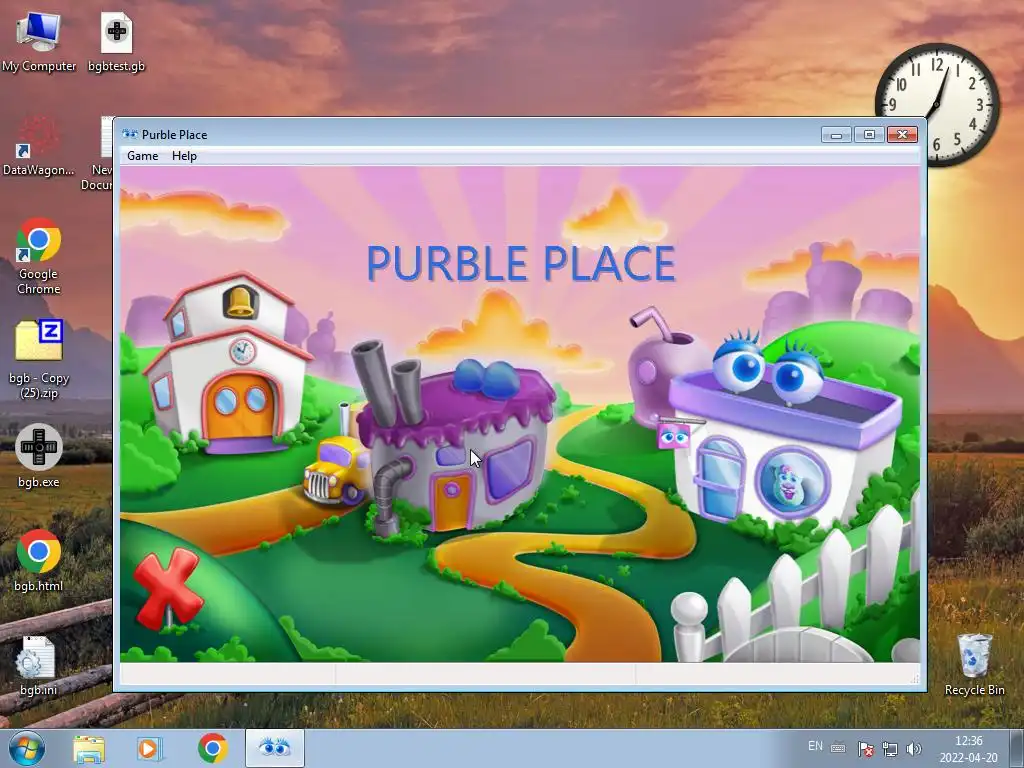Close the Purble Place window
This screenshot has height=768, width=1024.
(x=902, y=135)
